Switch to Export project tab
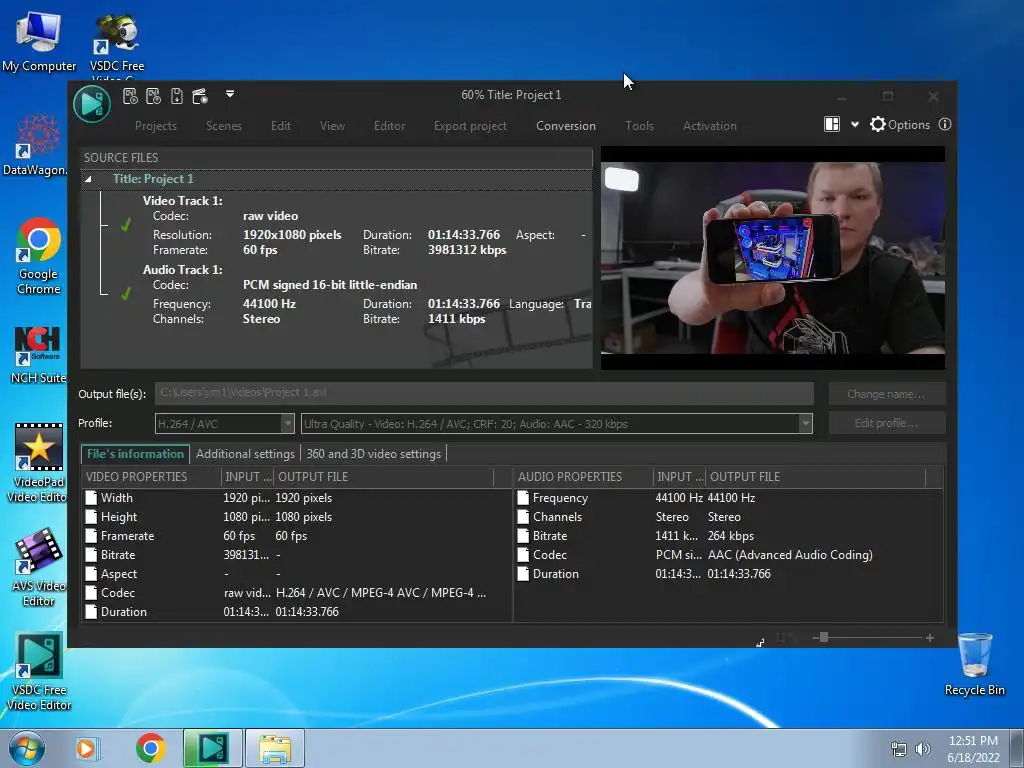1024x768 pixels. pyautogui.click(x=470, y=125)
